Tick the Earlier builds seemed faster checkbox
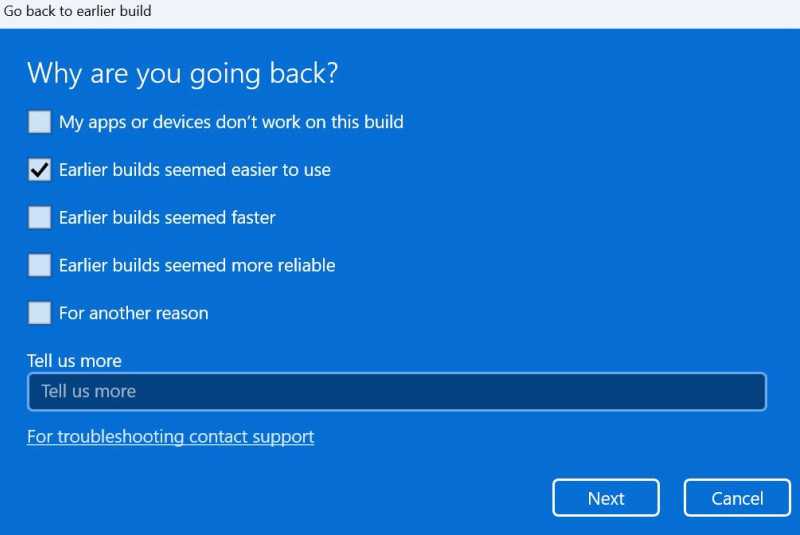This screenshot has height=535, width=800. 39,218
